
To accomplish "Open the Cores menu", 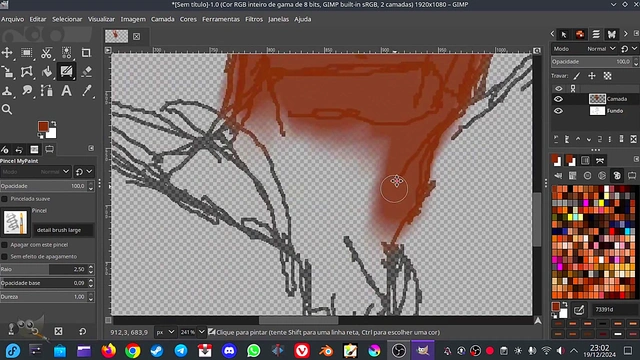I will point(188,19).
